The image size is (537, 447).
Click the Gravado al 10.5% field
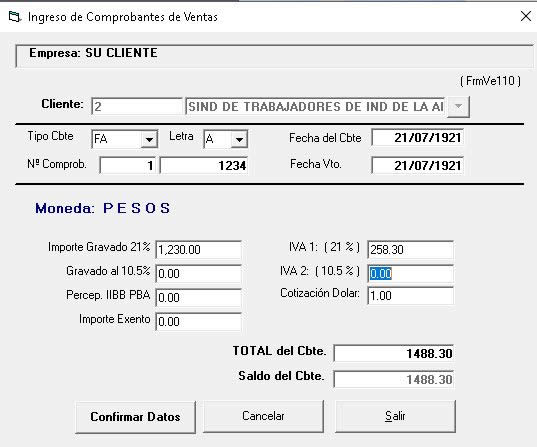(x=198, y=274)
